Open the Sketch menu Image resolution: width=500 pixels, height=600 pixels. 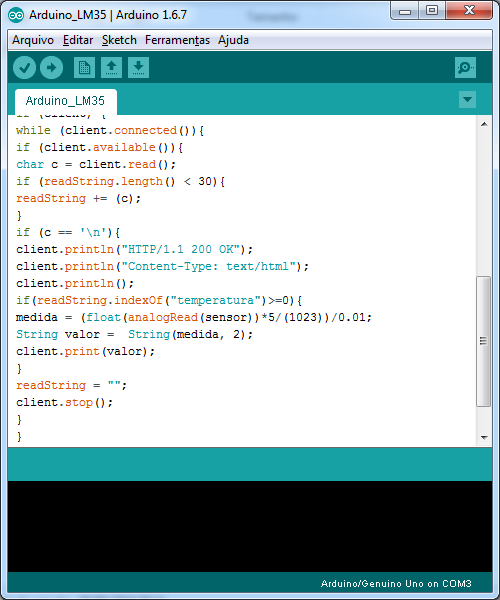pos(119,40)
